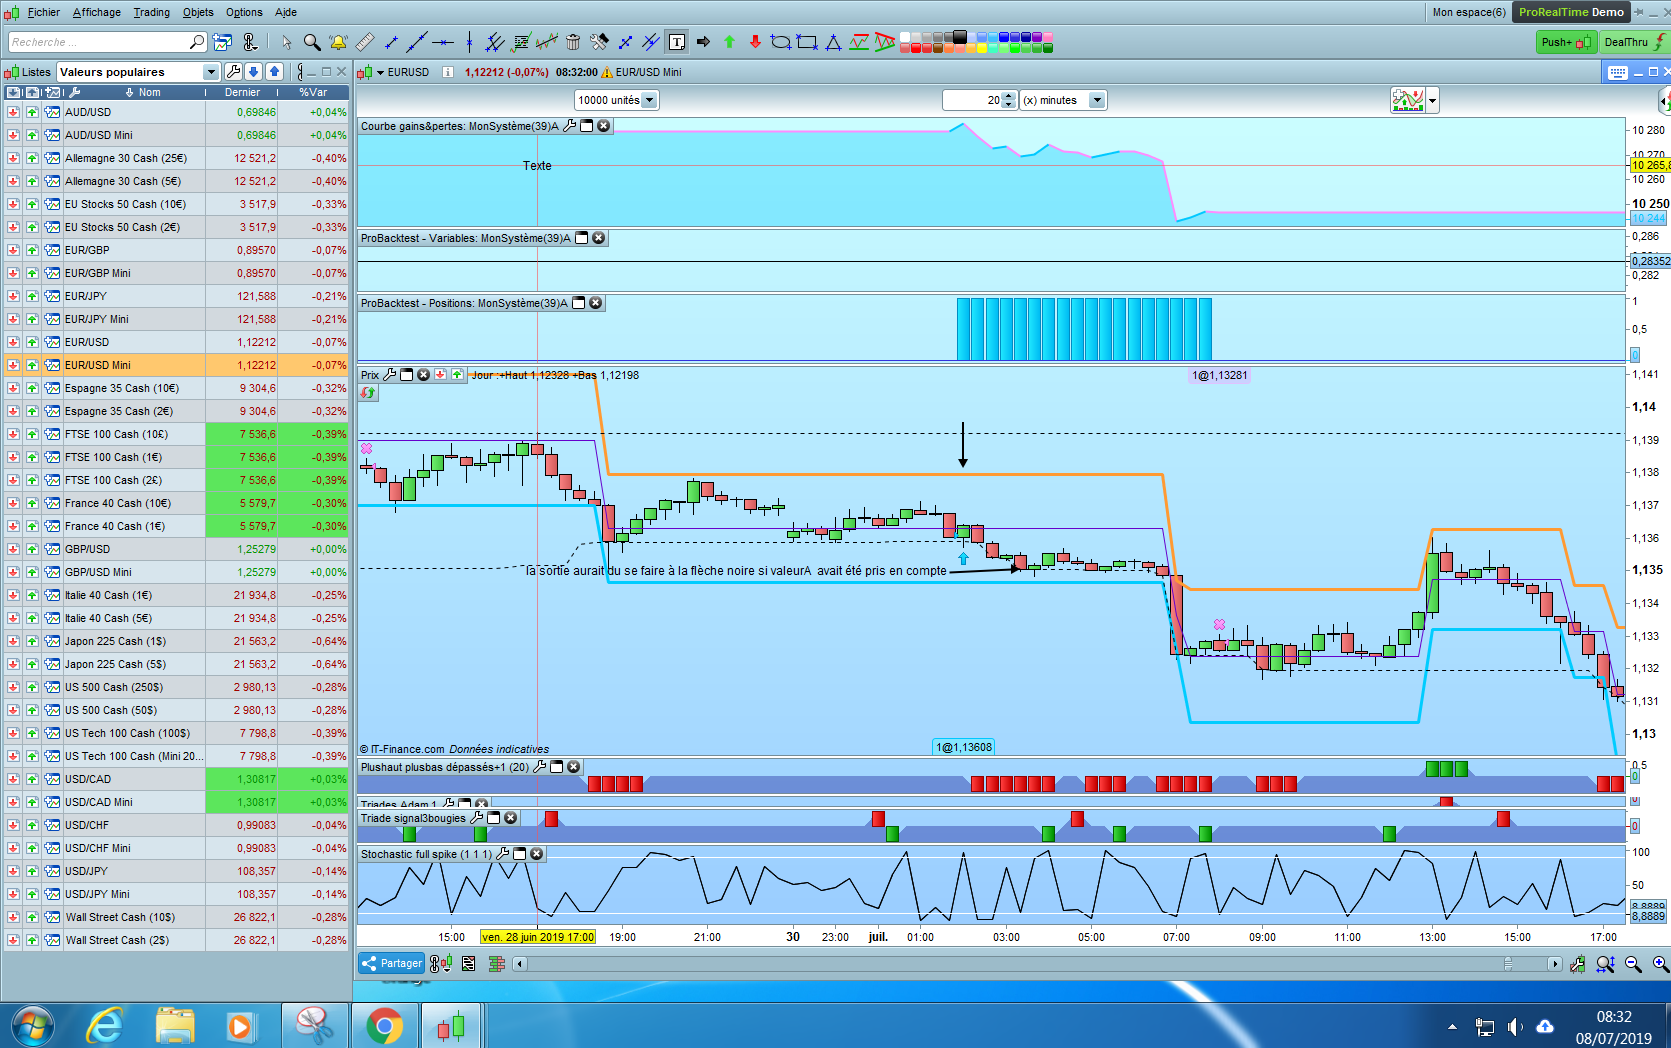
Task: Click the red plus icon beside AUD/USD
Action: pyautogui.click(x=13, y=112)
